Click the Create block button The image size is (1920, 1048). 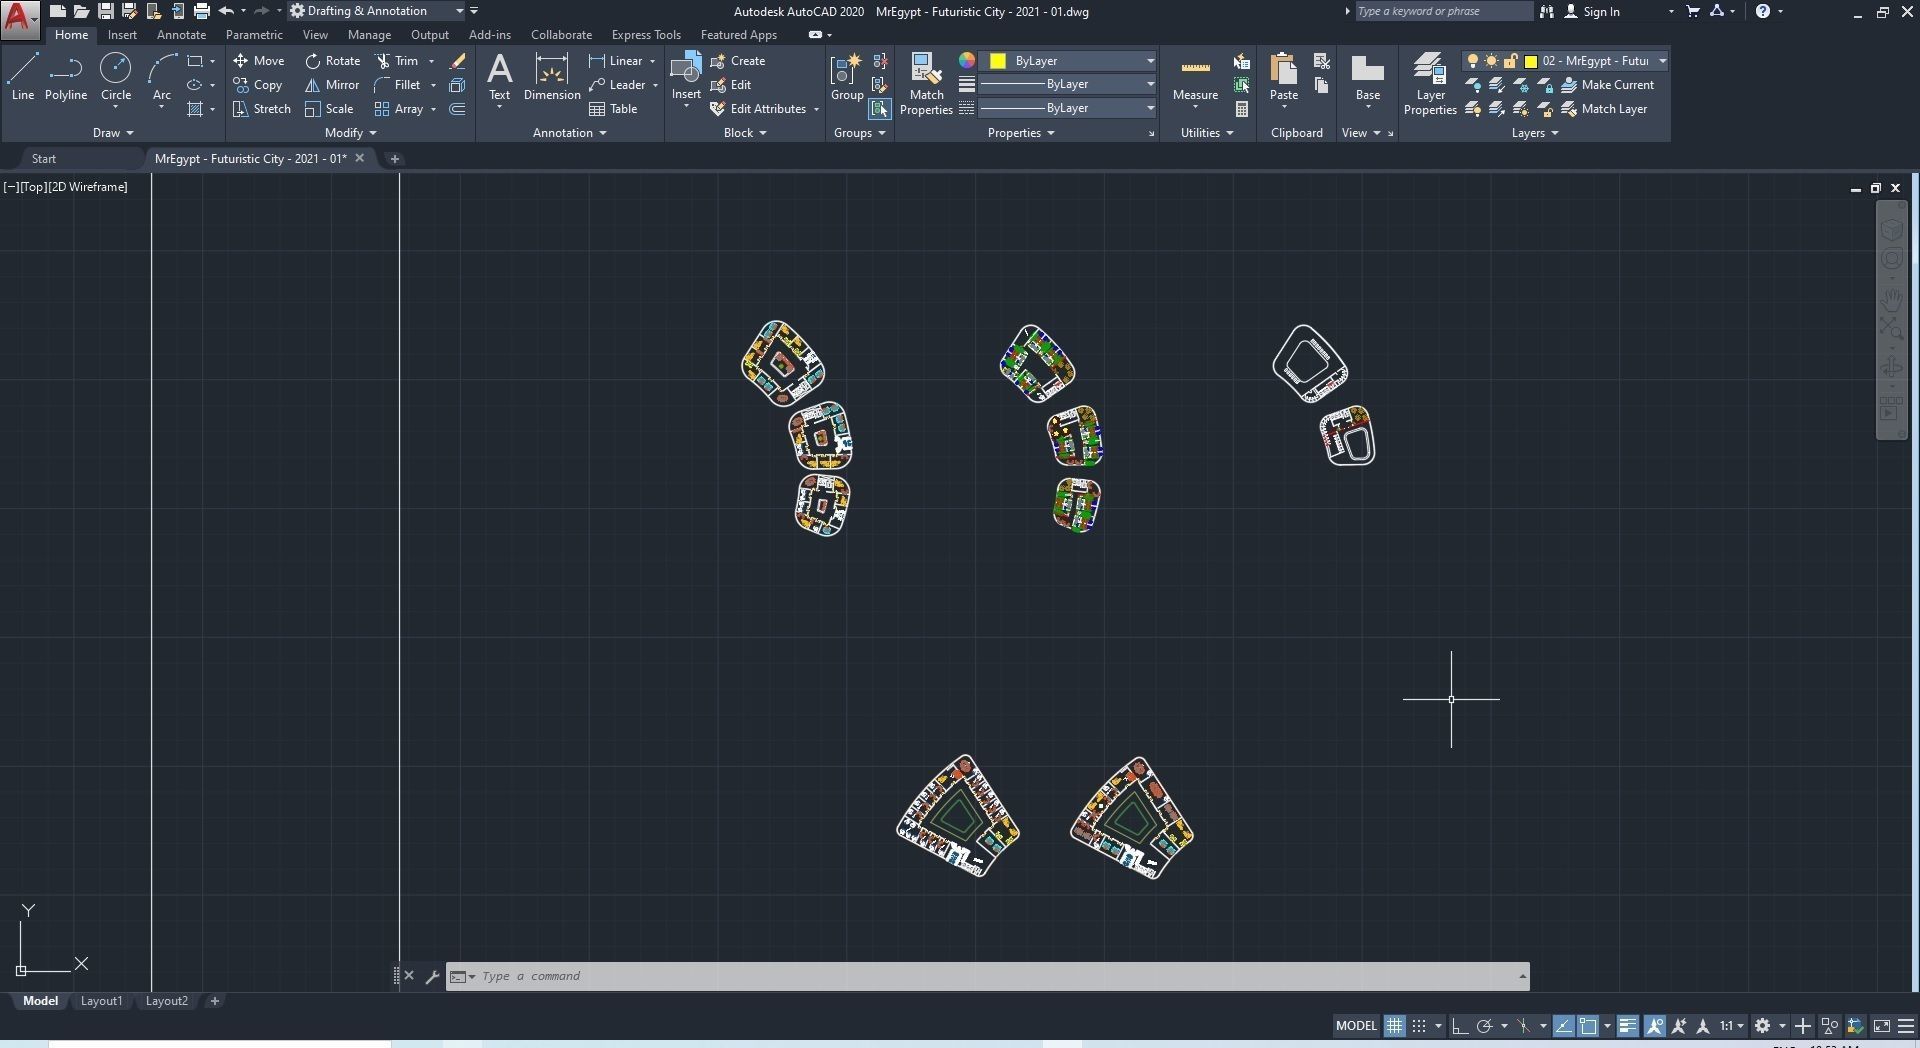738,61
